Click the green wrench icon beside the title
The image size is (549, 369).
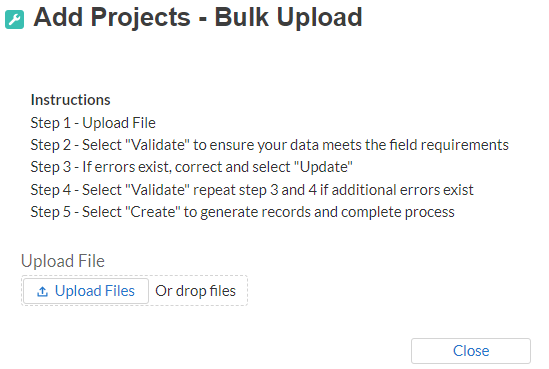point(14,19)
